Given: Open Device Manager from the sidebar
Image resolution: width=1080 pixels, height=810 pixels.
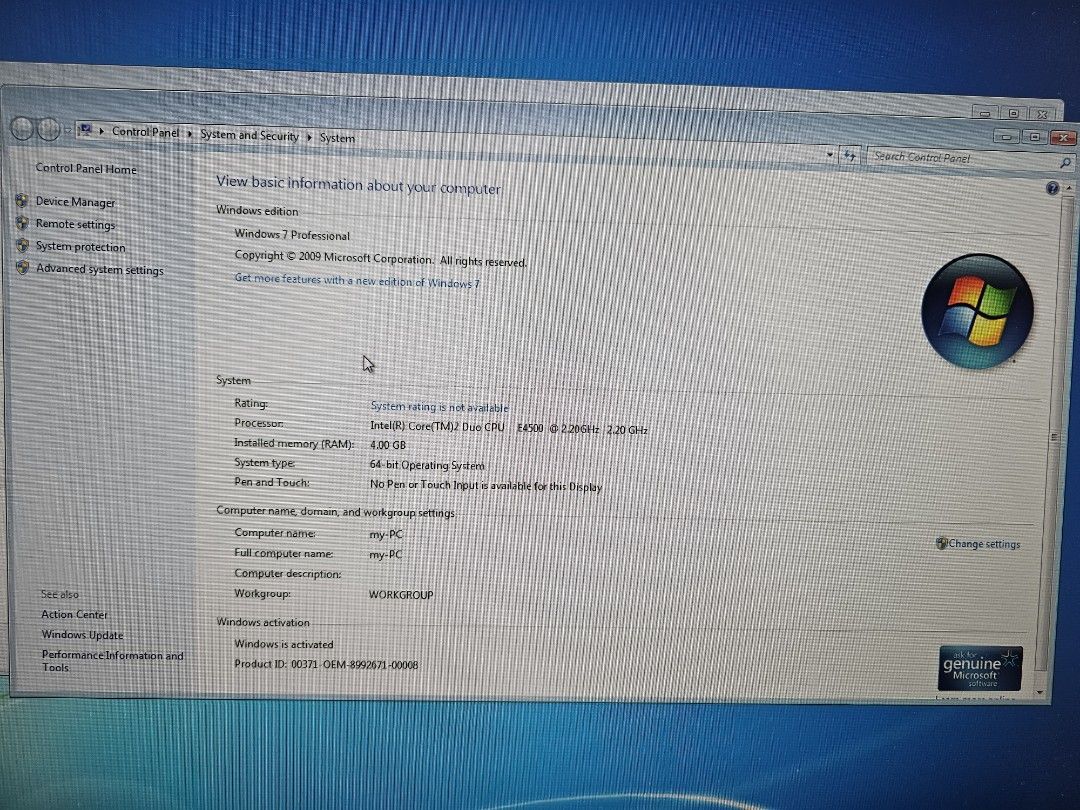Looking at the screenshot, I should click(75, 201).
